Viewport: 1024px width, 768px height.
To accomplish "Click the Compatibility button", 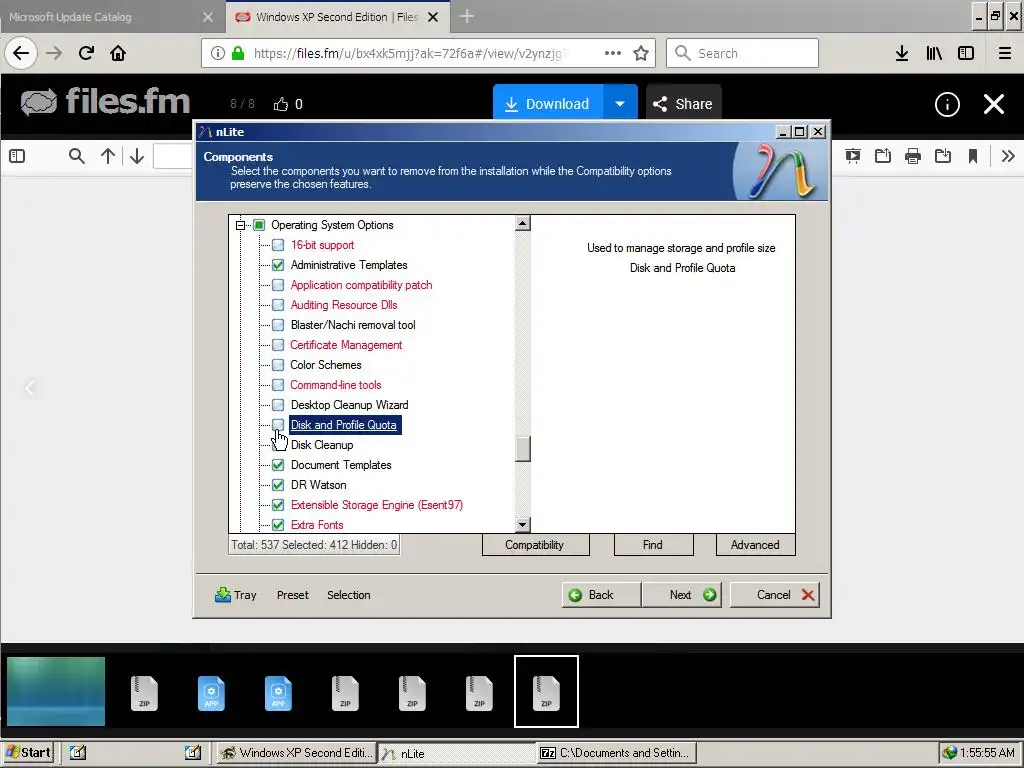I will pos(536,545).
